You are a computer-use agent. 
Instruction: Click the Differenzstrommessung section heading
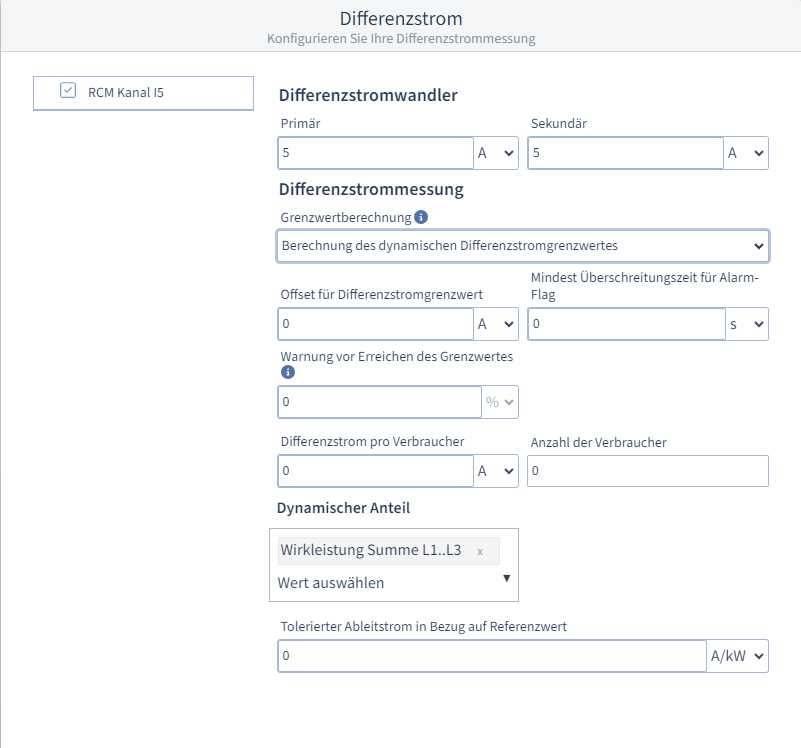pos(369,189)
